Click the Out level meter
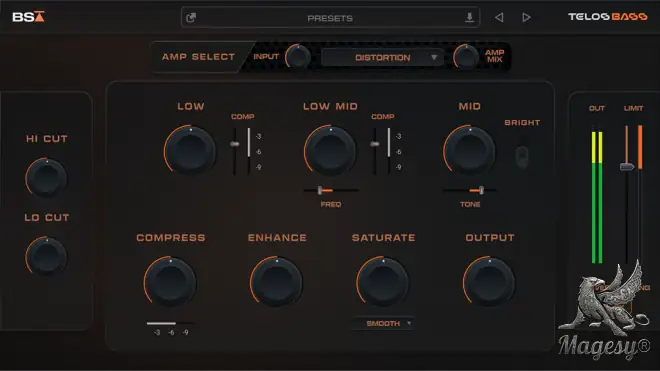 [x=597, y=195]
